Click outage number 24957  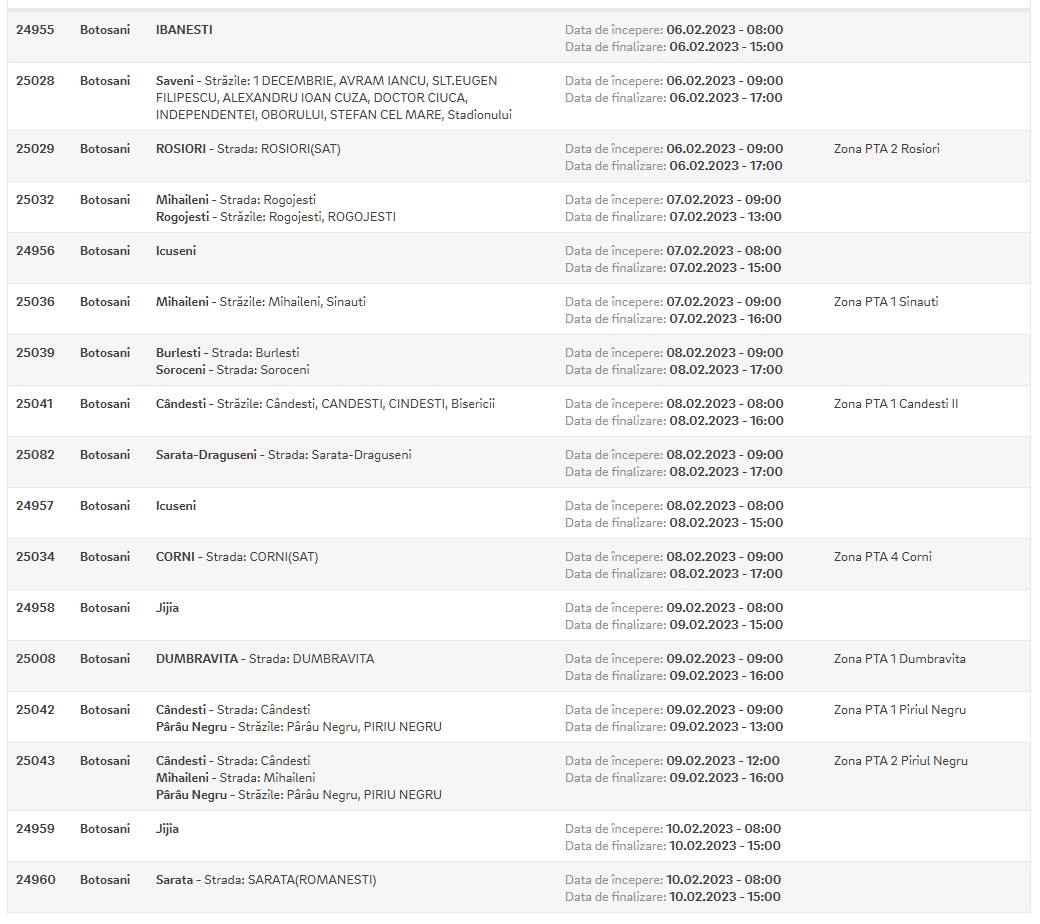35,506
